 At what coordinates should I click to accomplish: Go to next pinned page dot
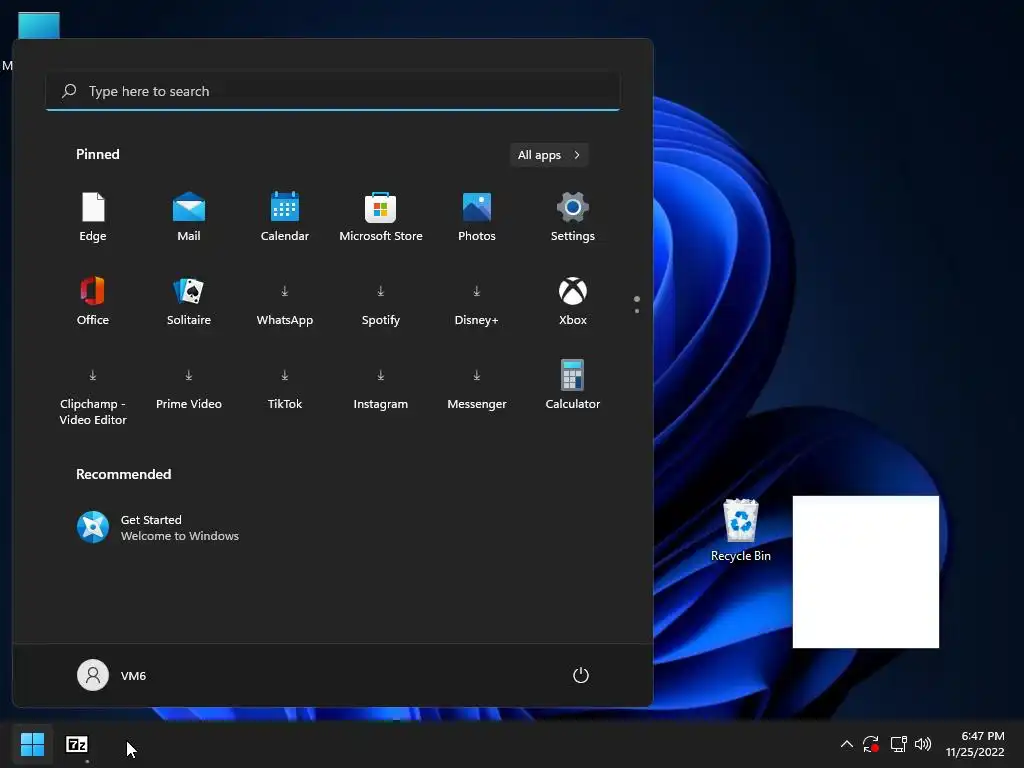637,311
